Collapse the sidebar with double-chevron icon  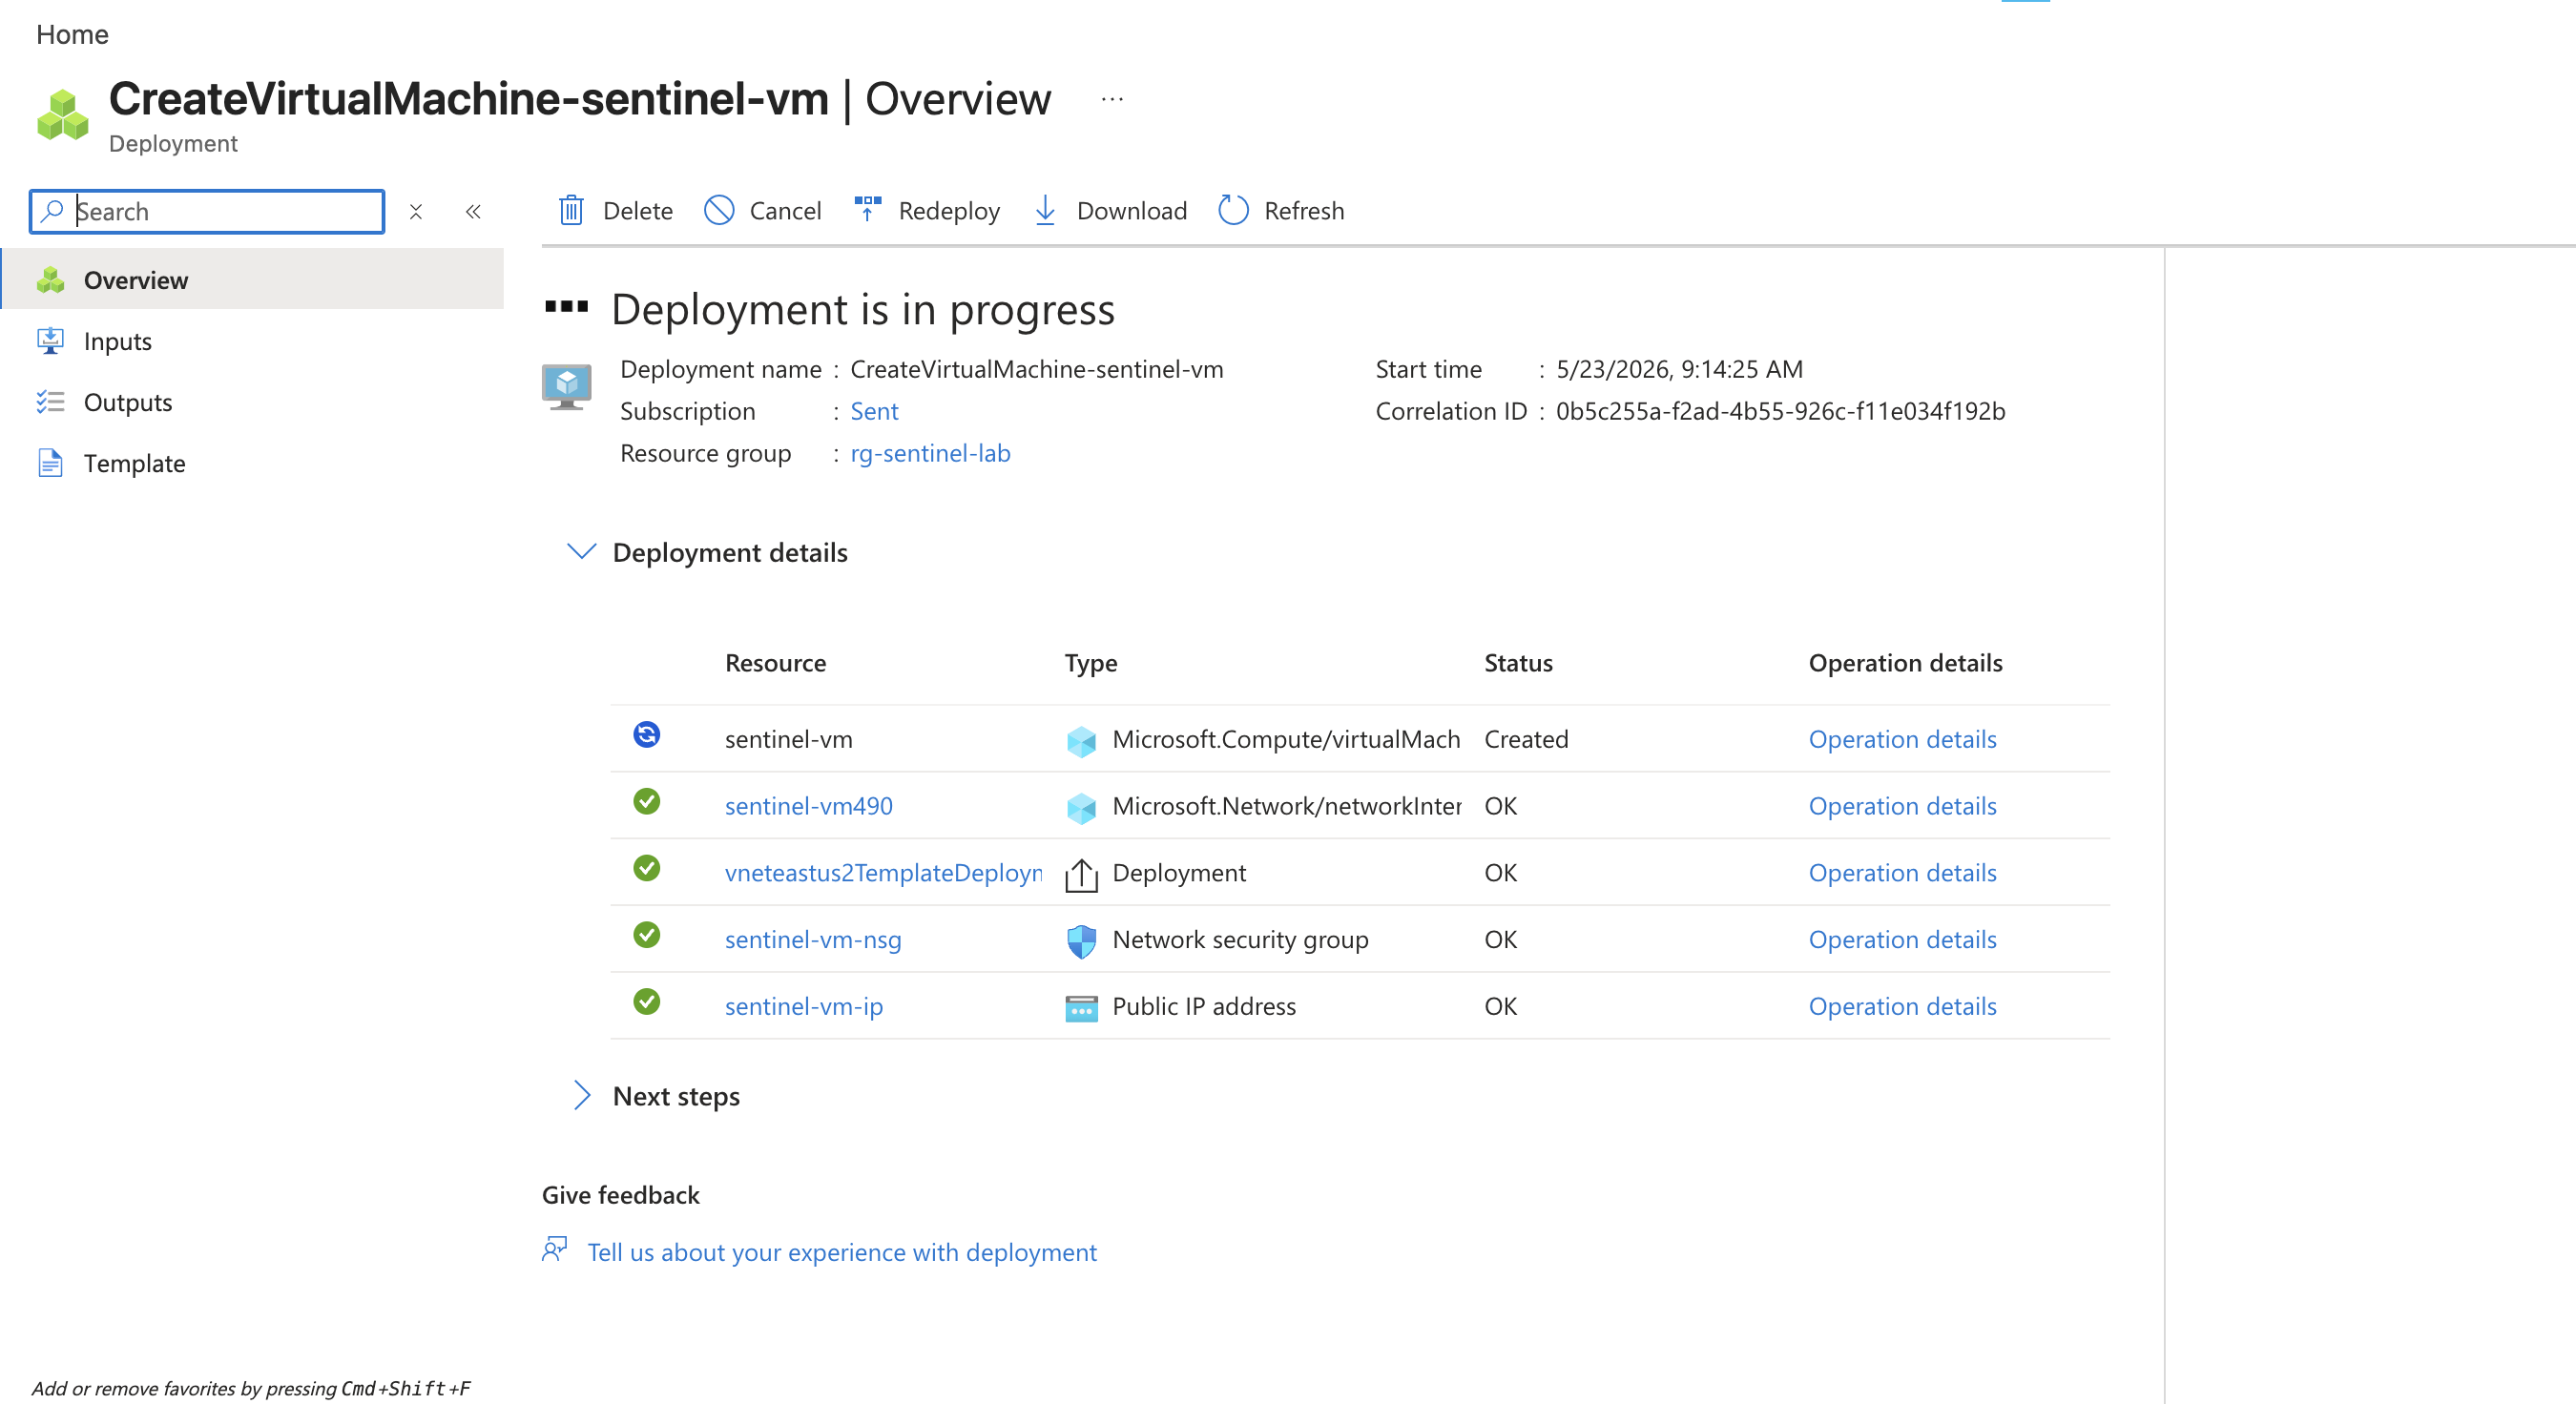473,211
